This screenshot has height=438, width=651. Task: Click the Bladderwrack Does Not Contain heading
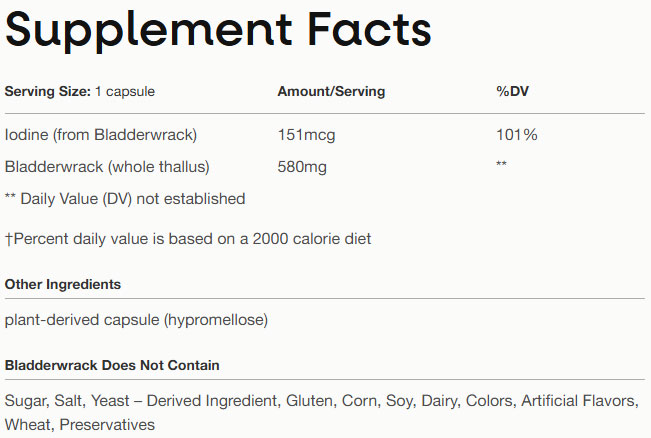pos(112,366)
